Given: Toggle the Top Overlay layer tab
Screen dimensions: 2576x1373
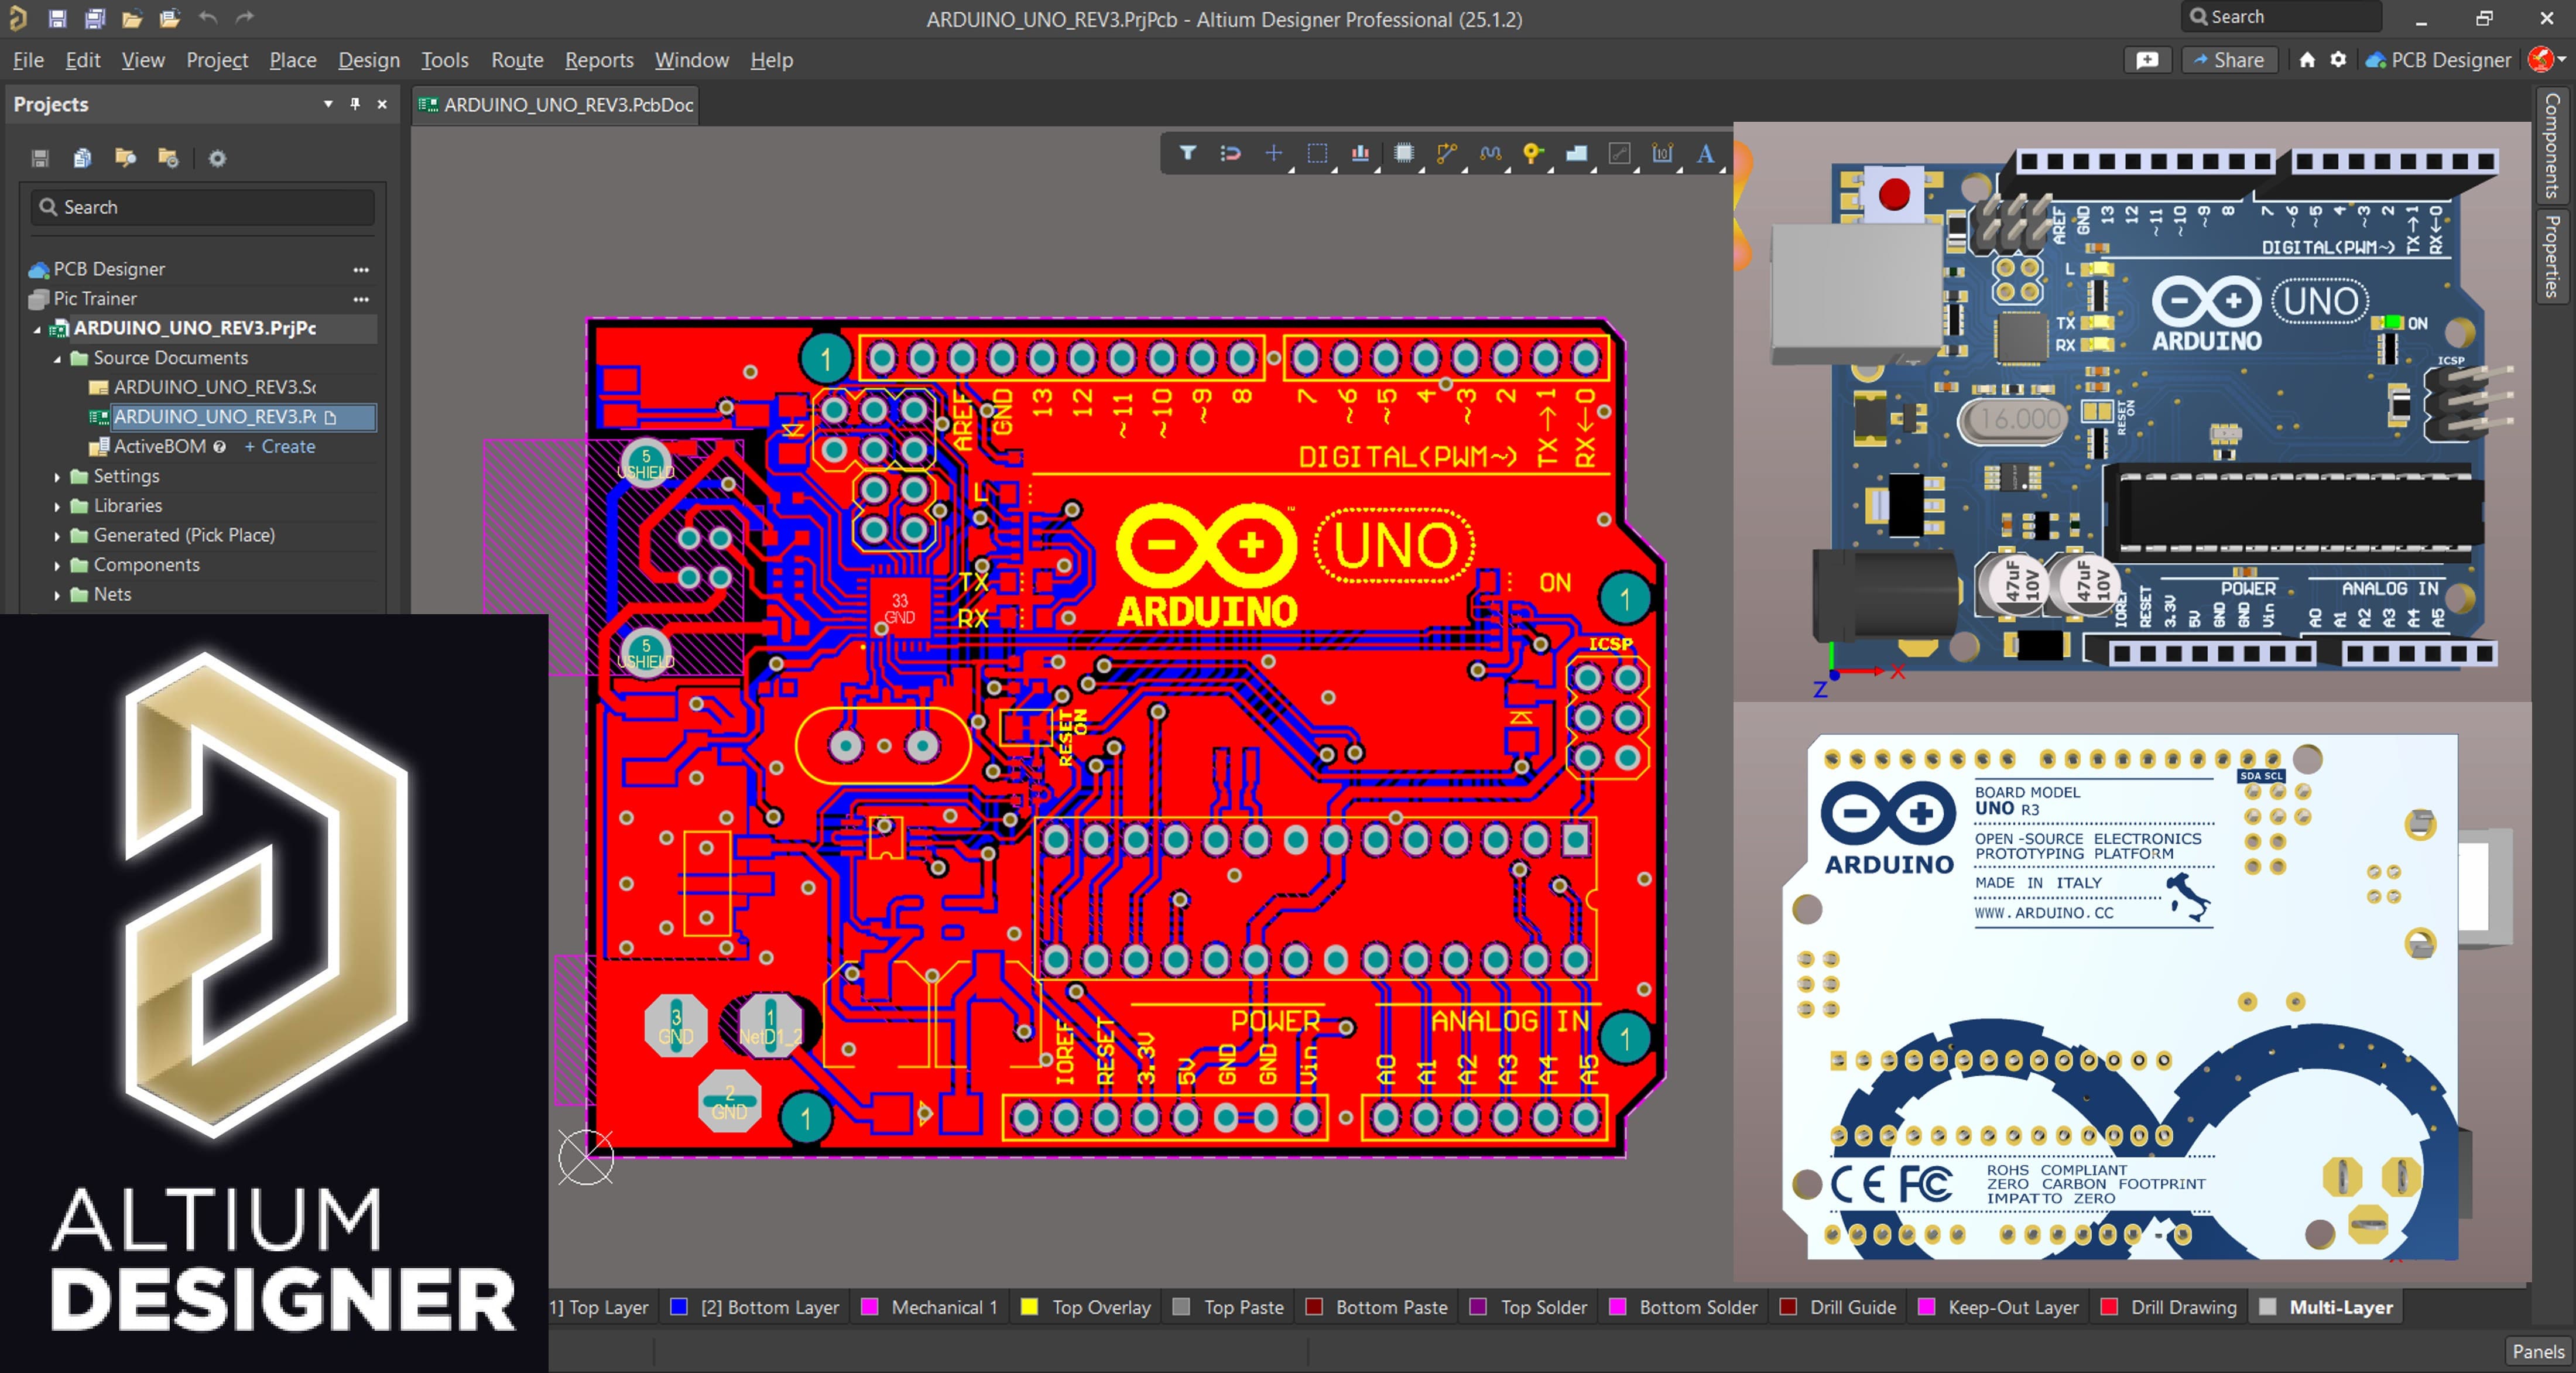Looking at the screenshot, I should 1100,1307.
